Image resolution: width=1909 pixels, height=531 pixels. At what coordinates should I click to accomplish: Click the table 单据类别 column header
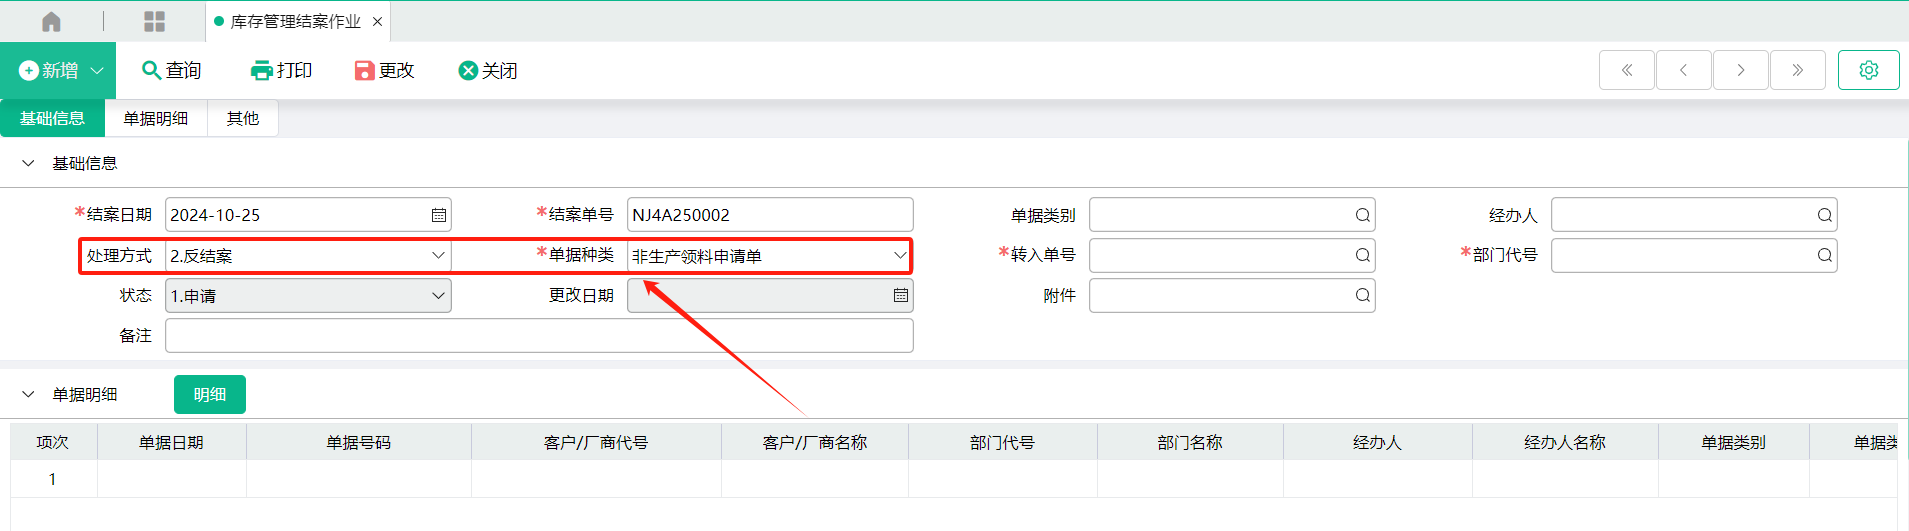click(x=1733, y=442)
